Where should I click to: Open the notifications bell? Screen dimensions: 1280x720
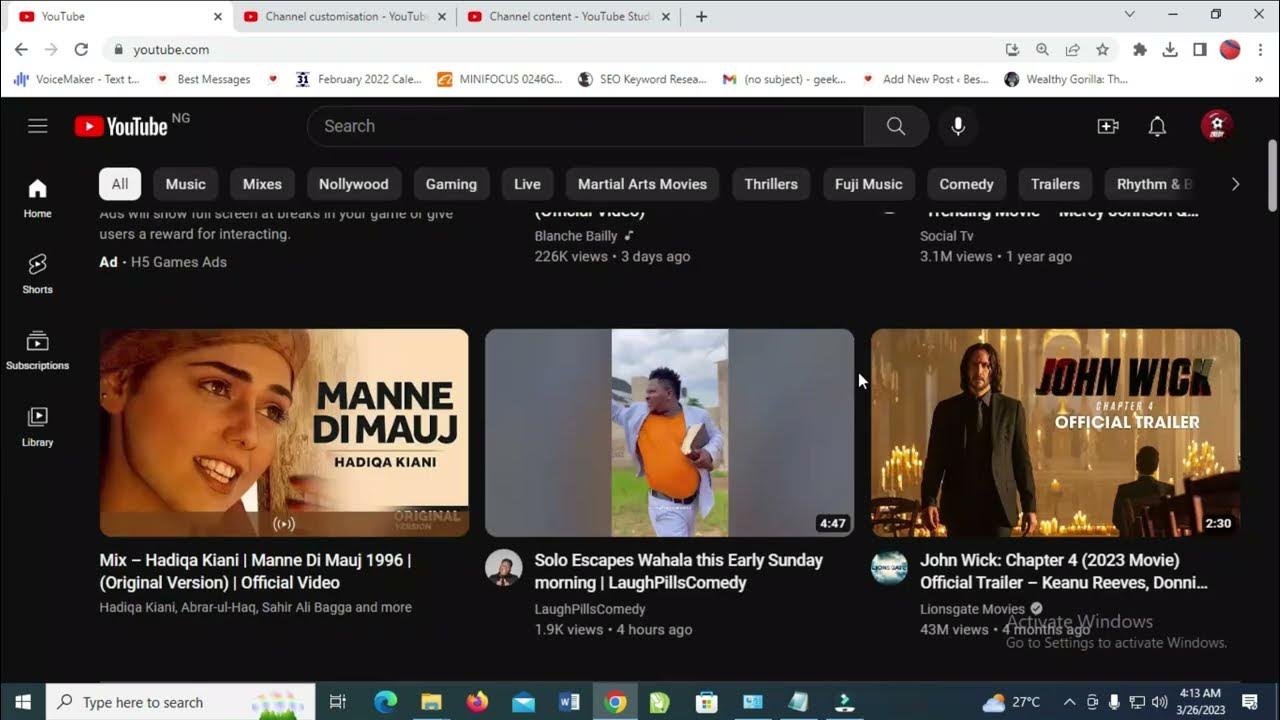tap(1157, 126)
